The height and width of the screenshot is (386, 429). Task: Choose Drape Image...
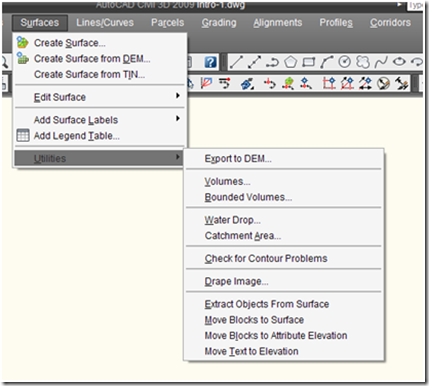point(284,281)
